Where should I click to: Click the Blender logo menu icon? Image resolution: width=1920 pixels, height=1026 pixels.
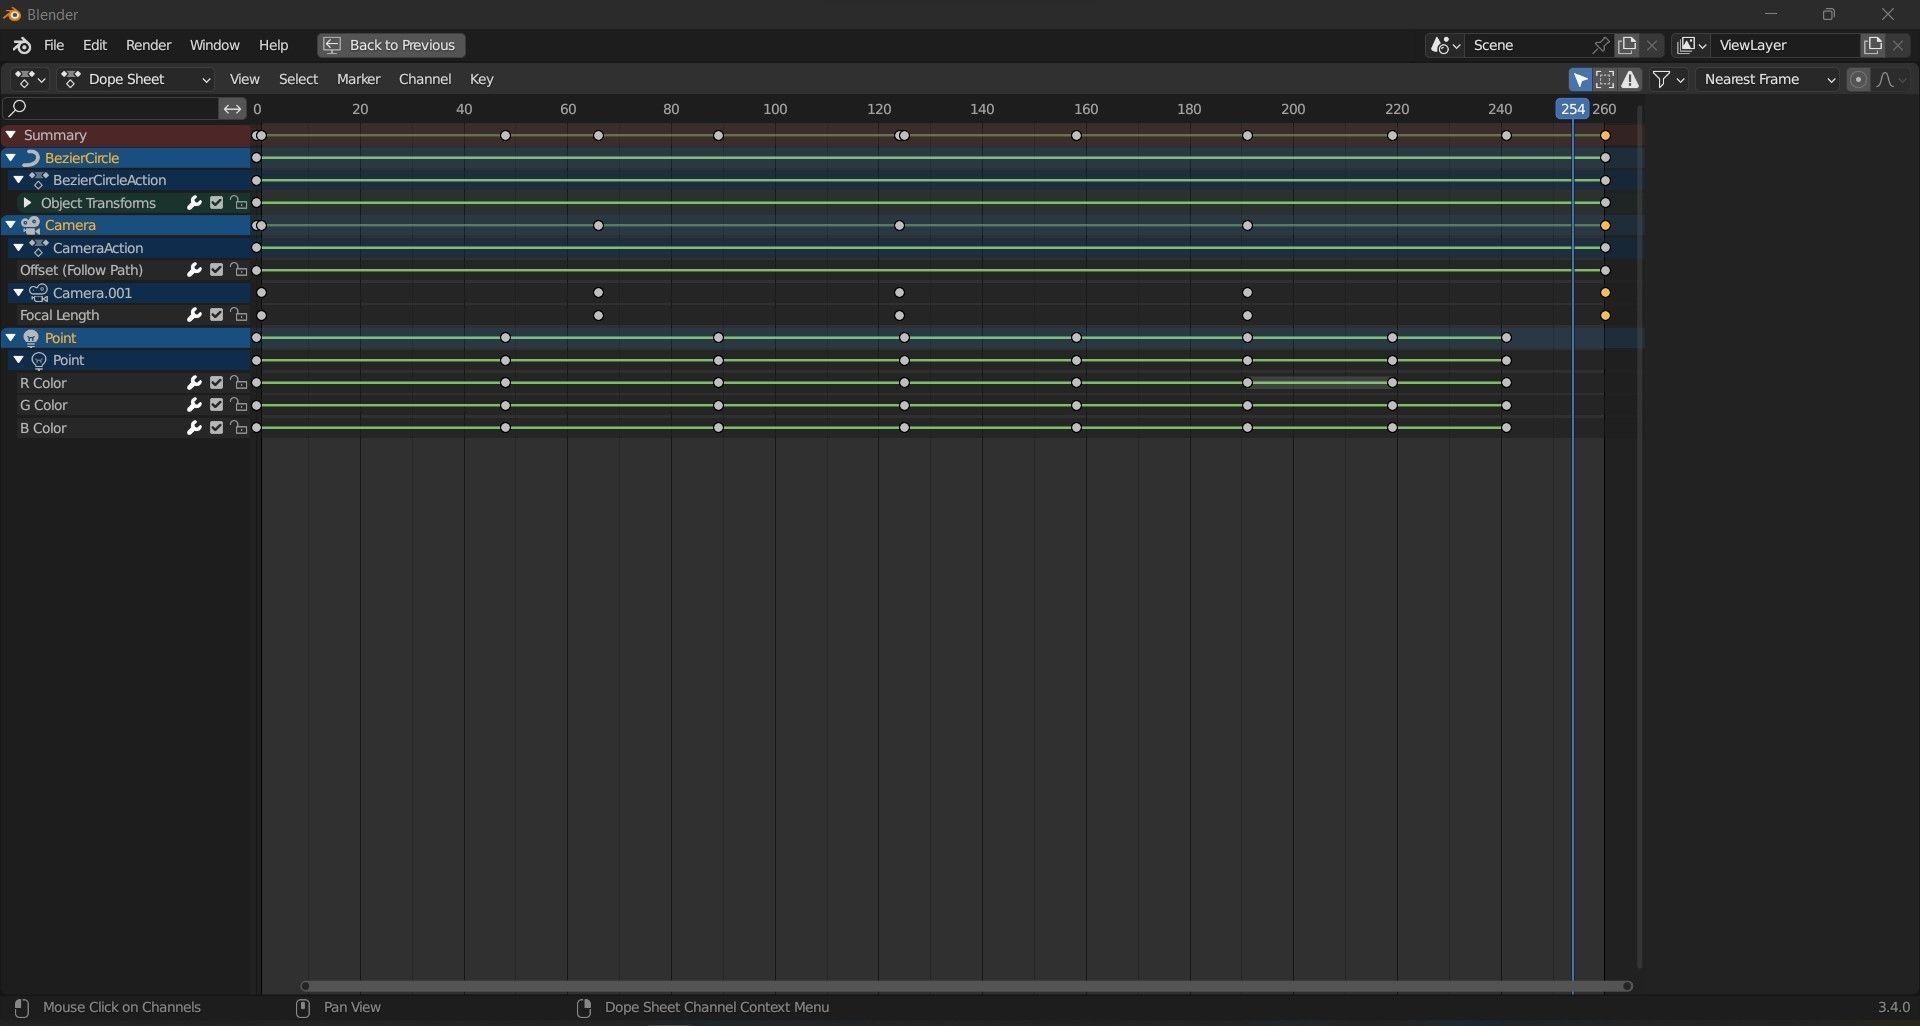pyautogui.click(x=22, y=46)
